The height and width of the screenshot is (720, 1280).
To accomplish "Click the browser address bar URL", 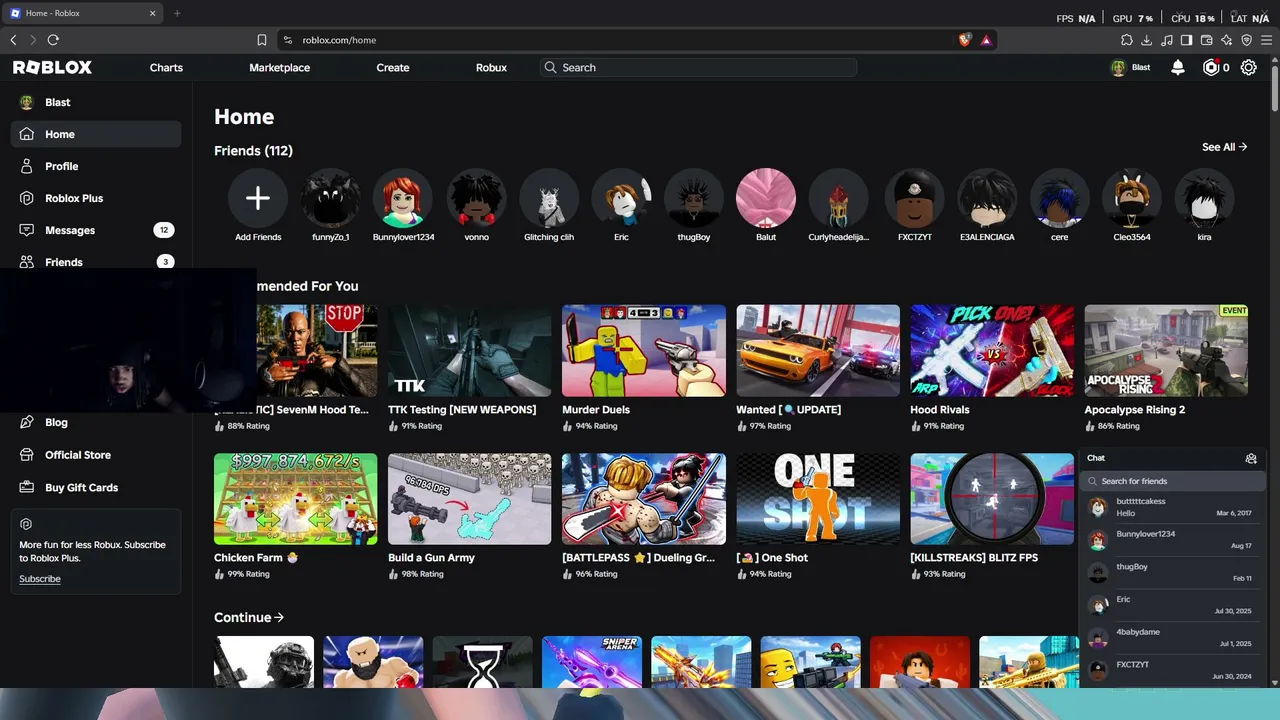I will pos(339,40).
